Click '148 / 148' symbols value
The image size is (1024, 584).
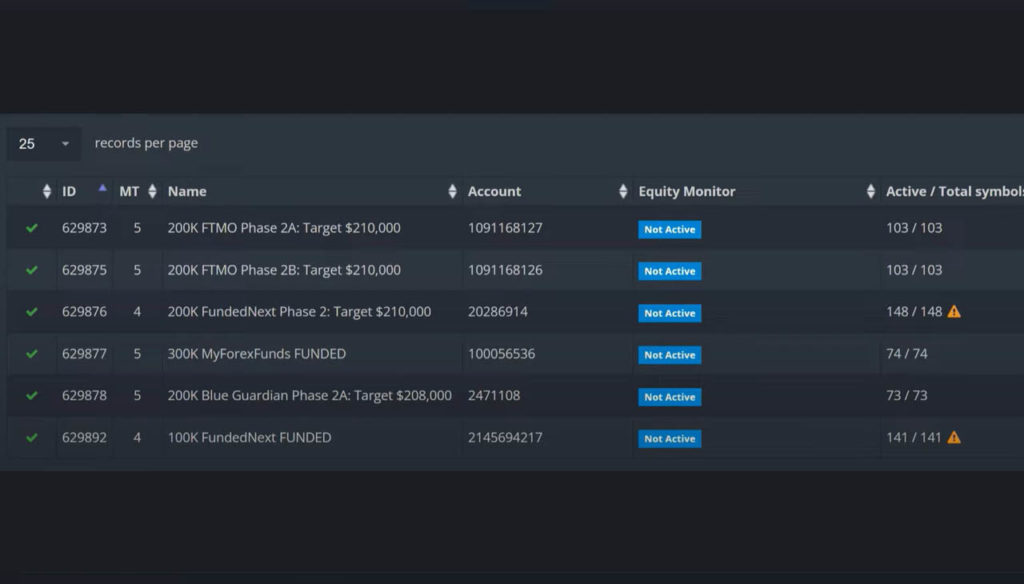pos(914,312)
